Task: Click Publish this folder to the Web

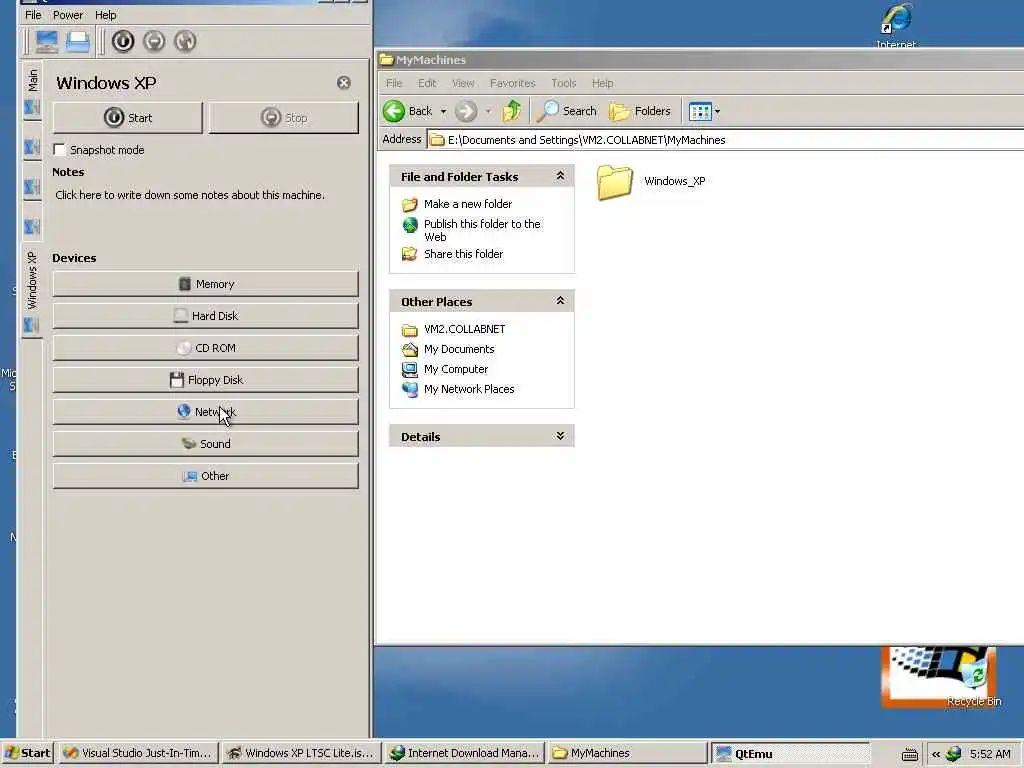Action: click(482, 231)
